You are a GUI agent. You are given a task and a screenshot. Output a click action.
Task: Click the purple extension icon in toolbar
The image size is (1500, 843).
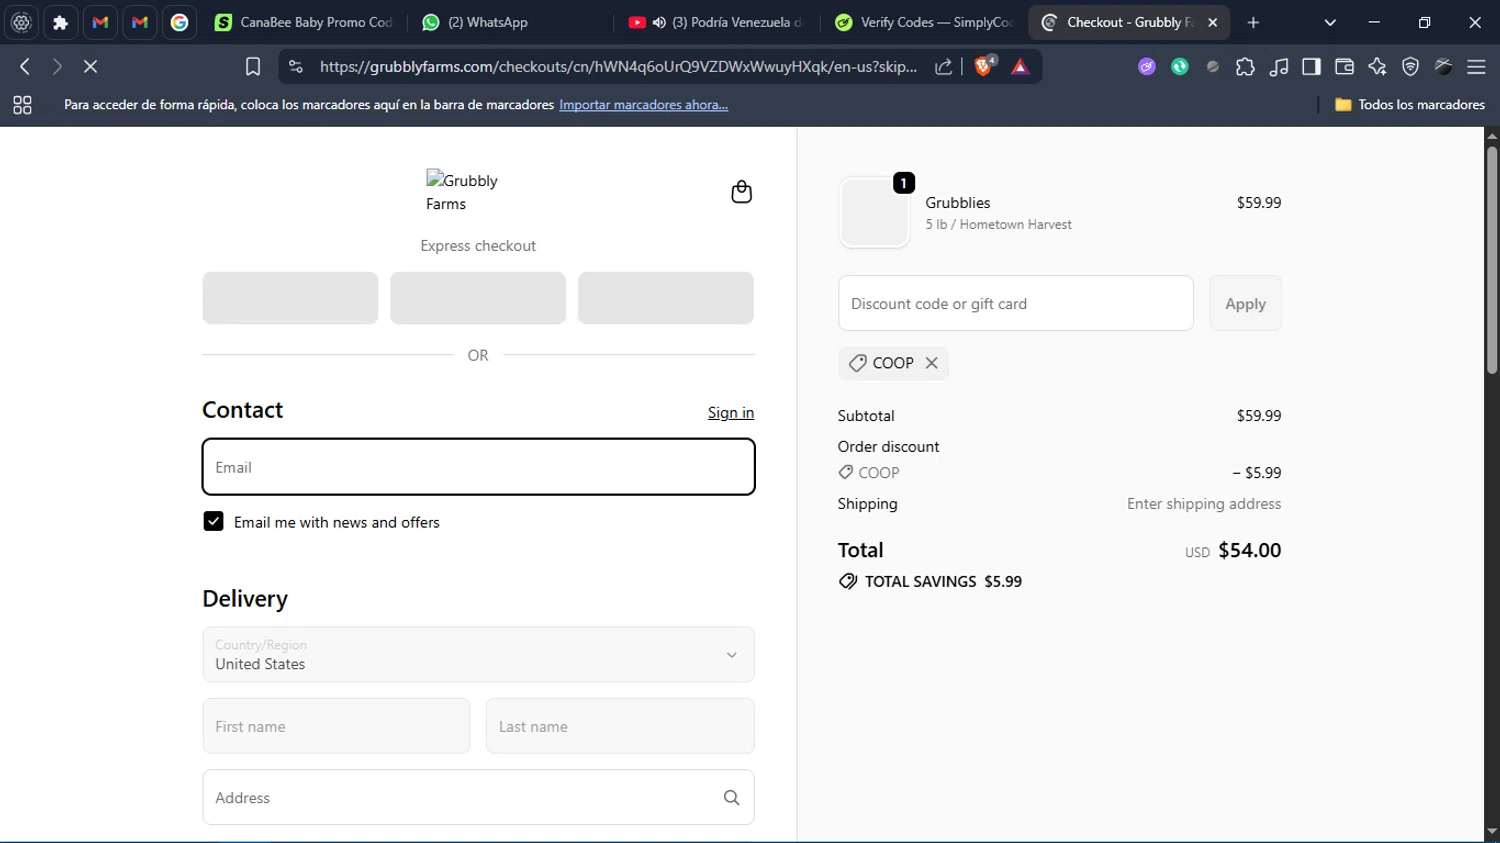pyautogui.click(x=1147, y=66)
